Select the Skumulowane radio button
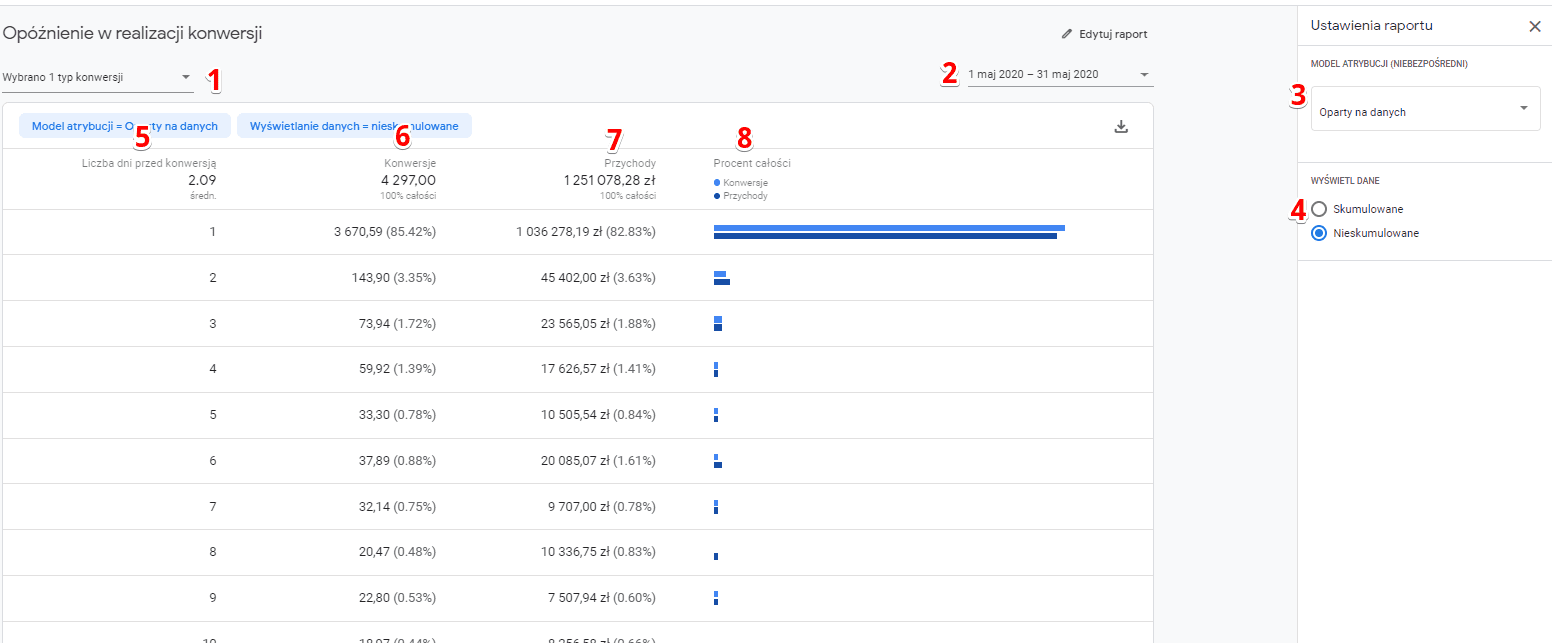Screen dimensions: 1552x643 coord(1319,209)
